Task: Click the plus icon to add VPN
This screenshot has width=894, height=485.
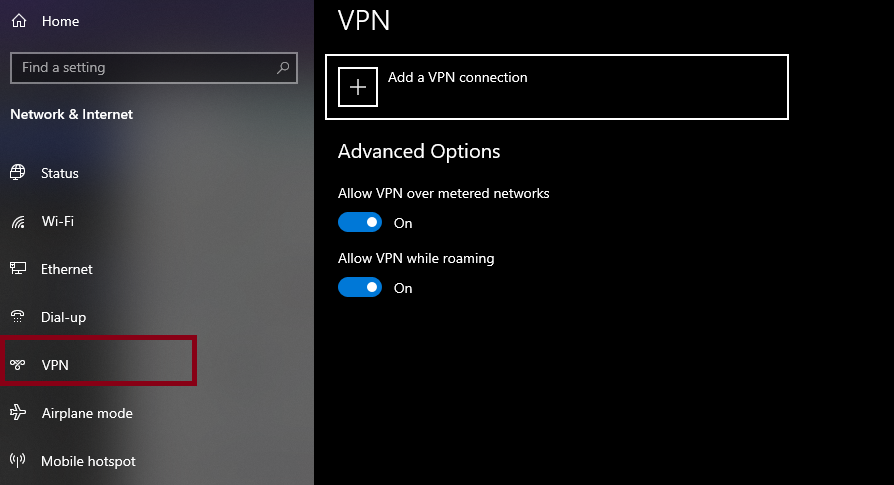Action: 358,87
